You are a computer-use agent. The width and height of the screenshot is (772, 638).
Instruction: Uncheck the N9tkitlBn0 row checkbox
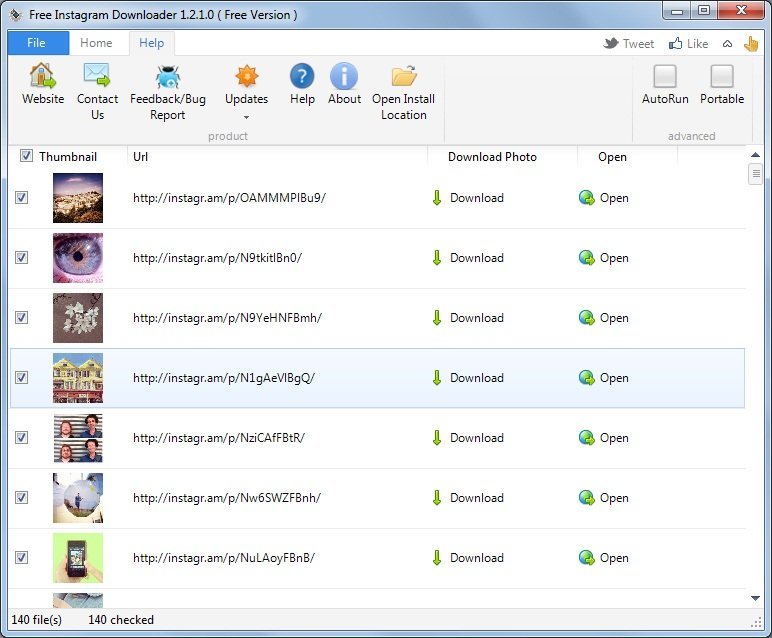pos(21,257)
